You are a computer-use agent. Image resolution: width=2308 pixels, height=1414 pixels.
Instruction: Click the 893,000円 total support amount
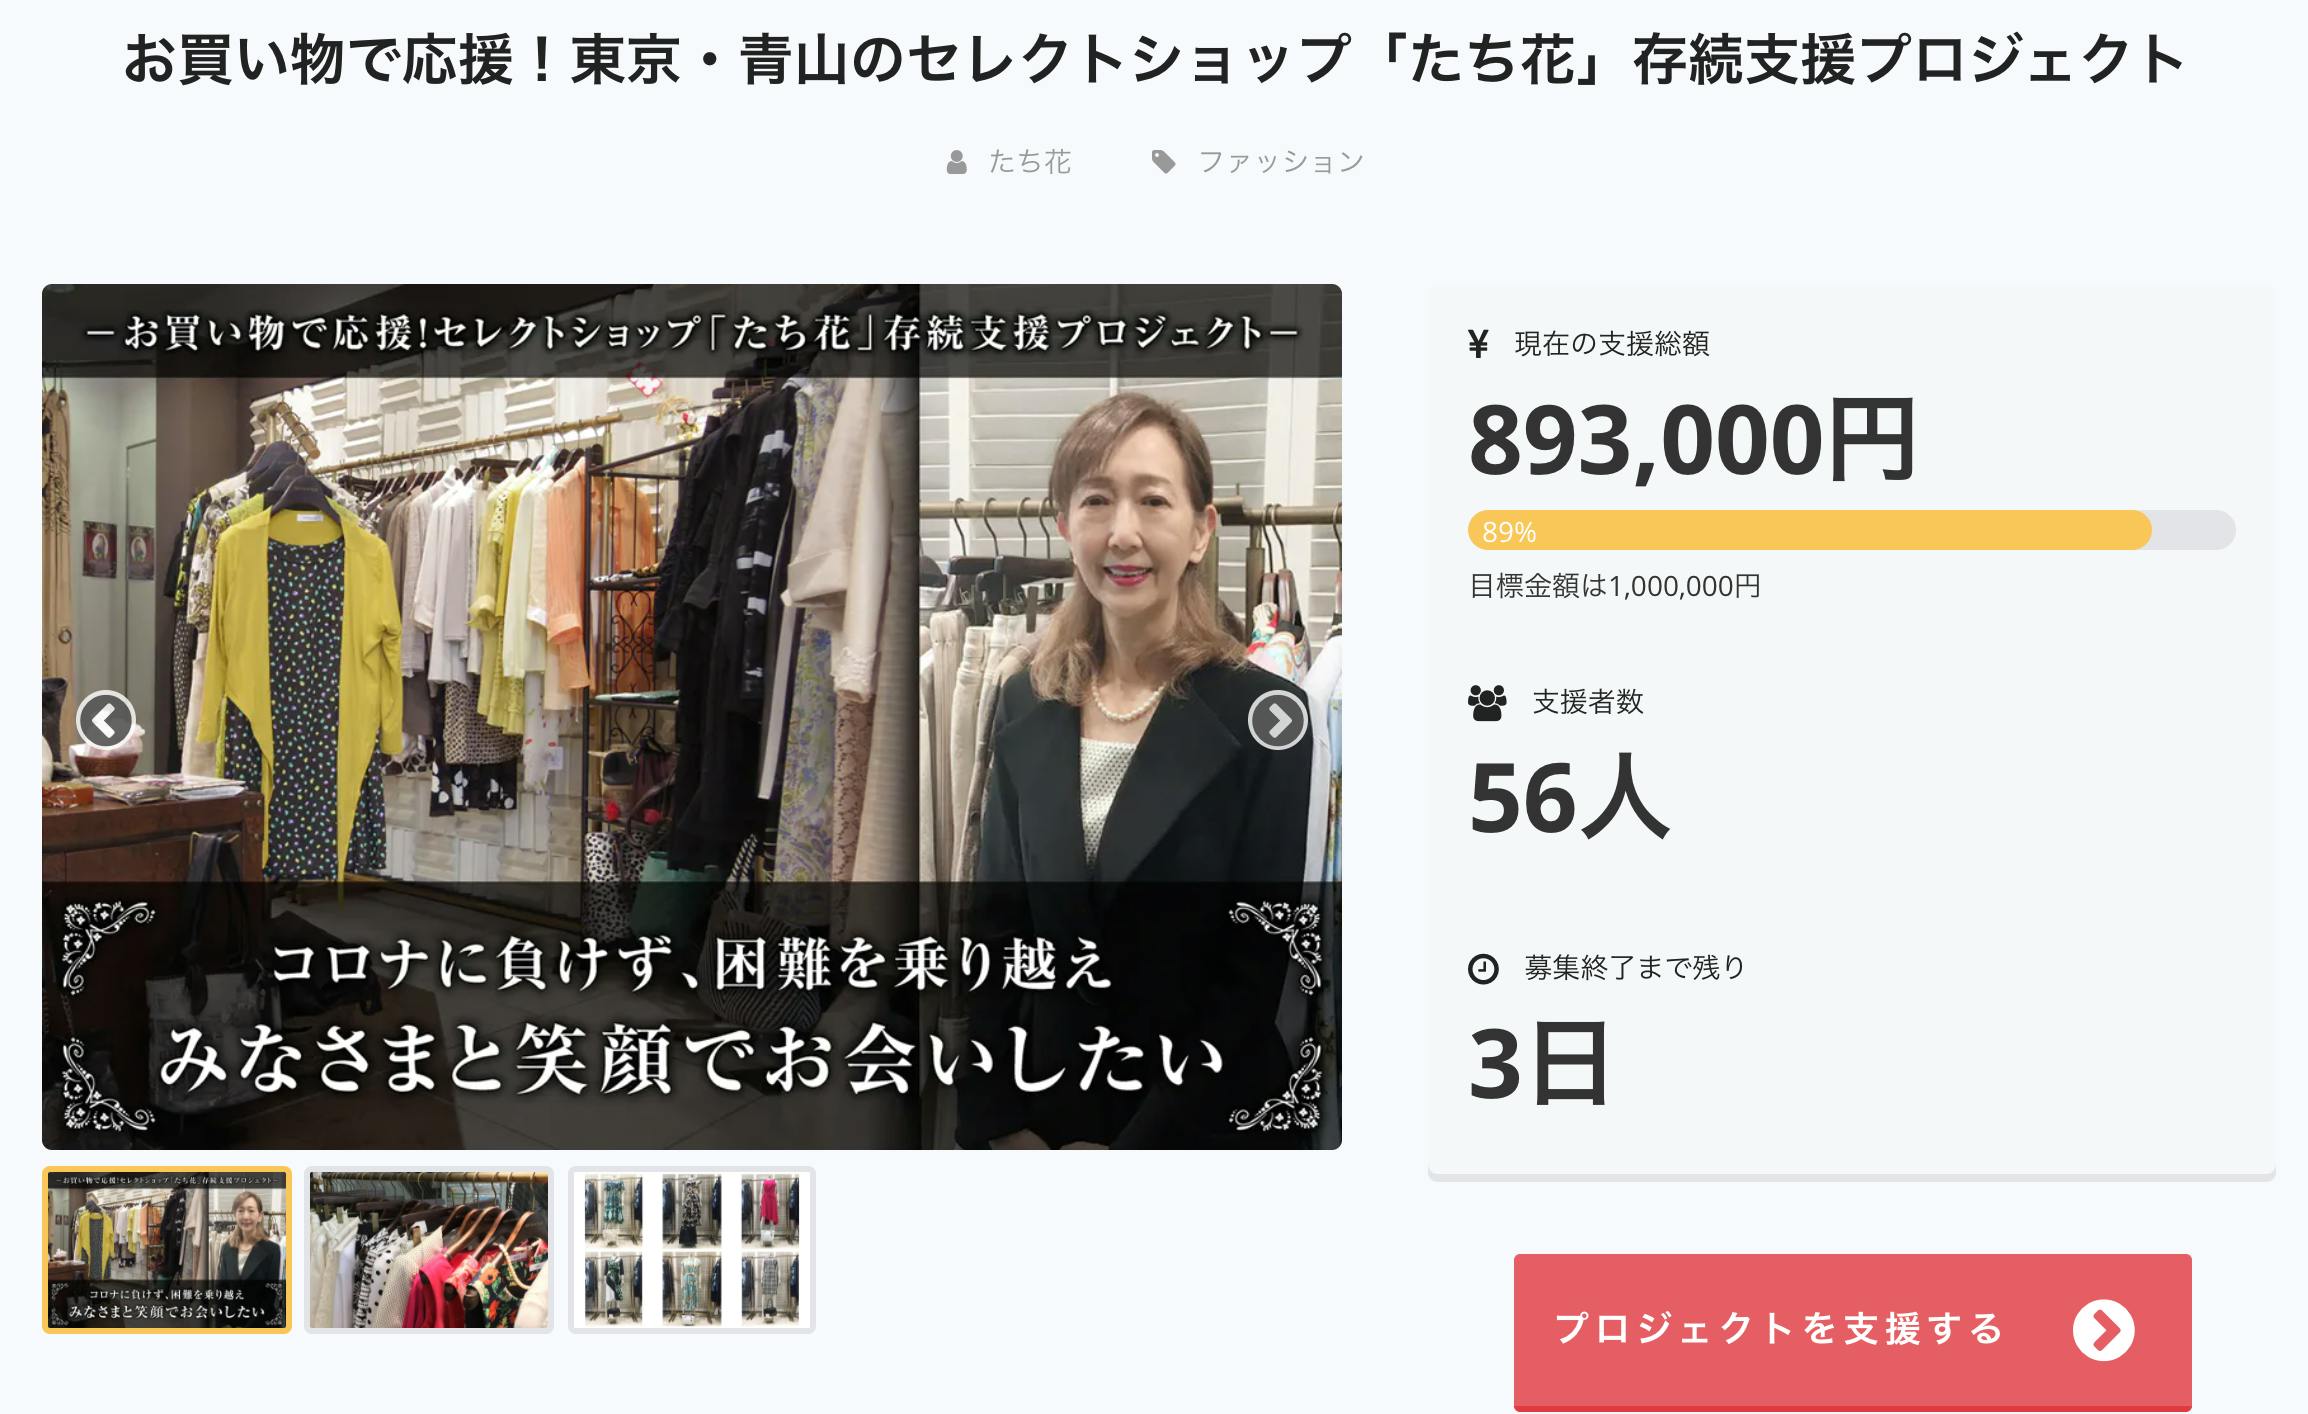coord(1692,440)
